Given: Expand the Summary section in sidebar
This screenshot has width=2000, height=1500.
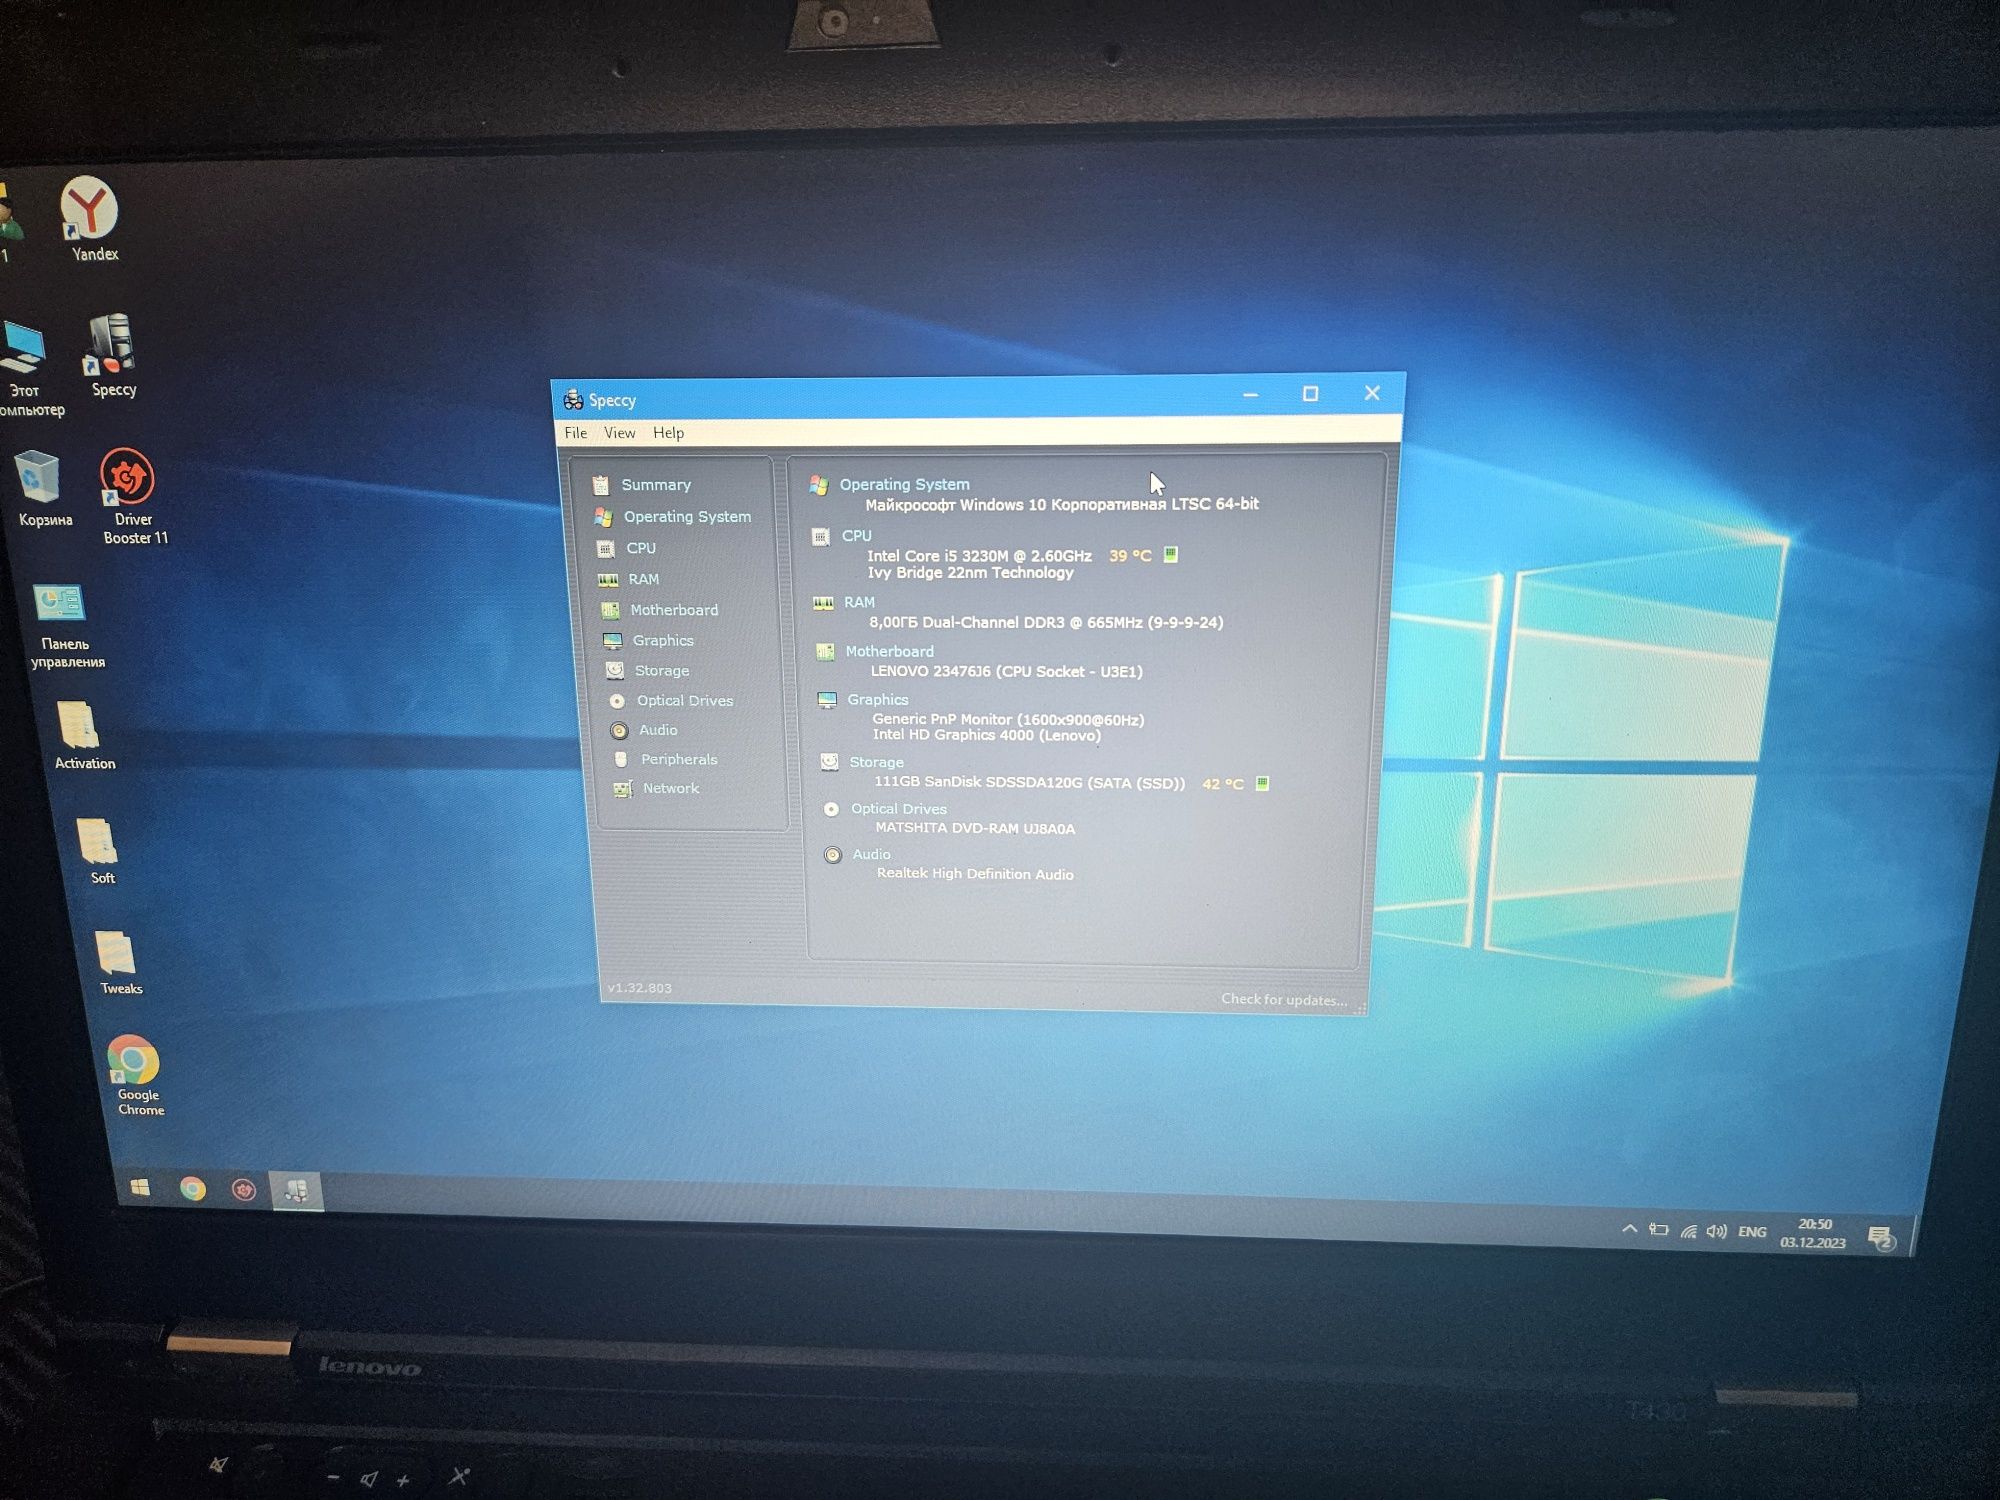Looking at the screenshot, I should point(658,485).
